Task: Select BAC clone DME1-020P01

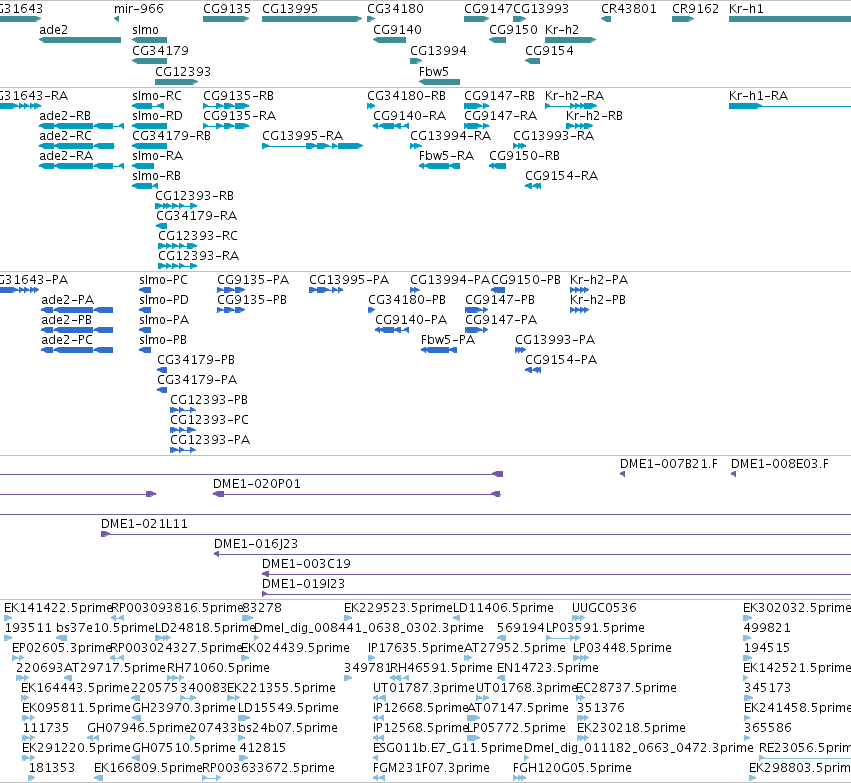Action: [x=257, y=483]
